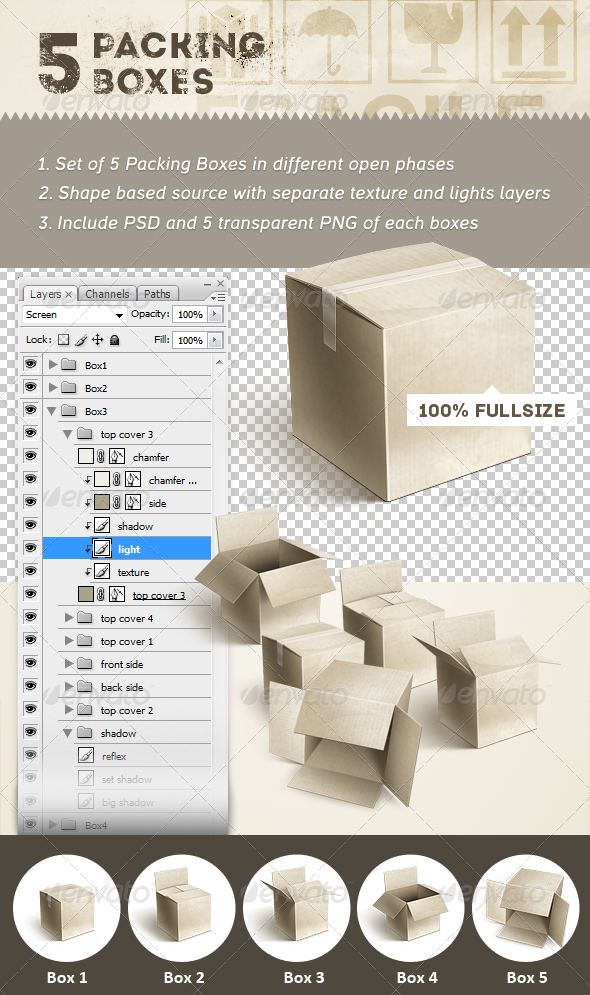Hide the side layer with eye icon
The height and width of the screenshot is (995, 590).
[30, 503]
